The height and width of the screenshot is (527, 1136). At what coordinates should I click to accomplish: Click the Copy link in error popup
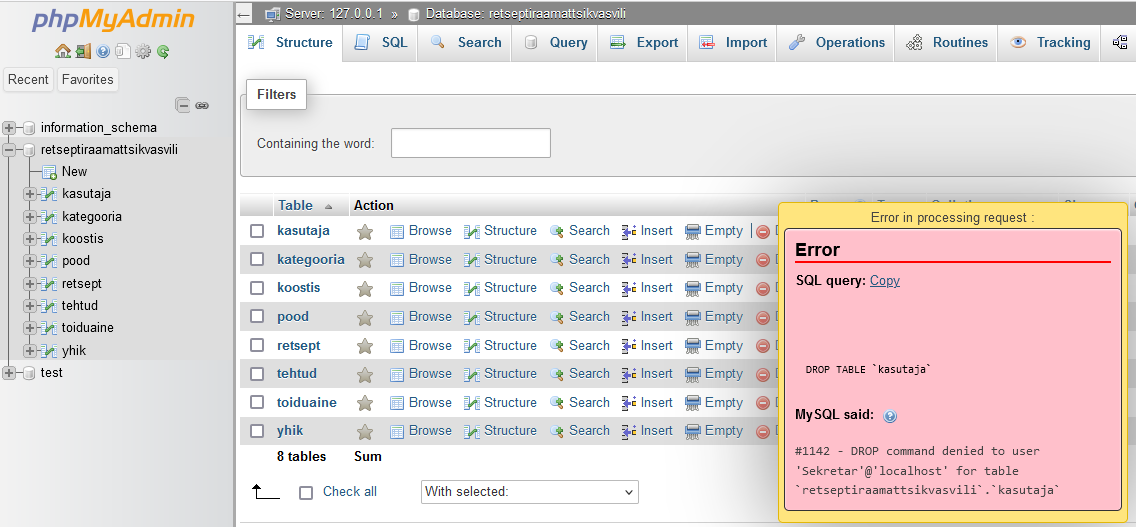point(884,281)
